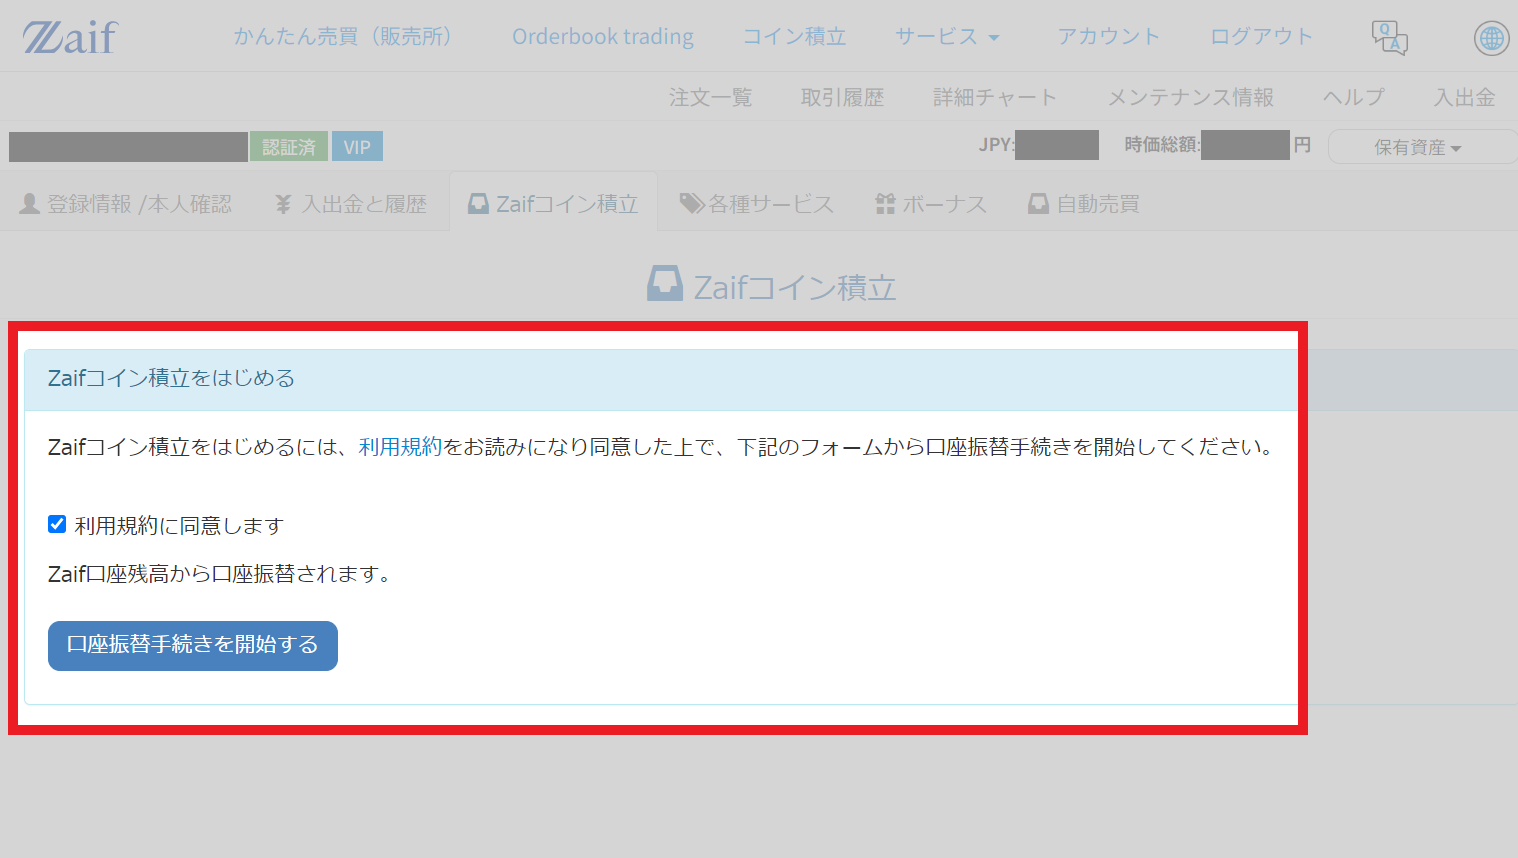Switch to 自動売買 tab
This screenshot has width=1518, height=858.
click(1084, 204)
